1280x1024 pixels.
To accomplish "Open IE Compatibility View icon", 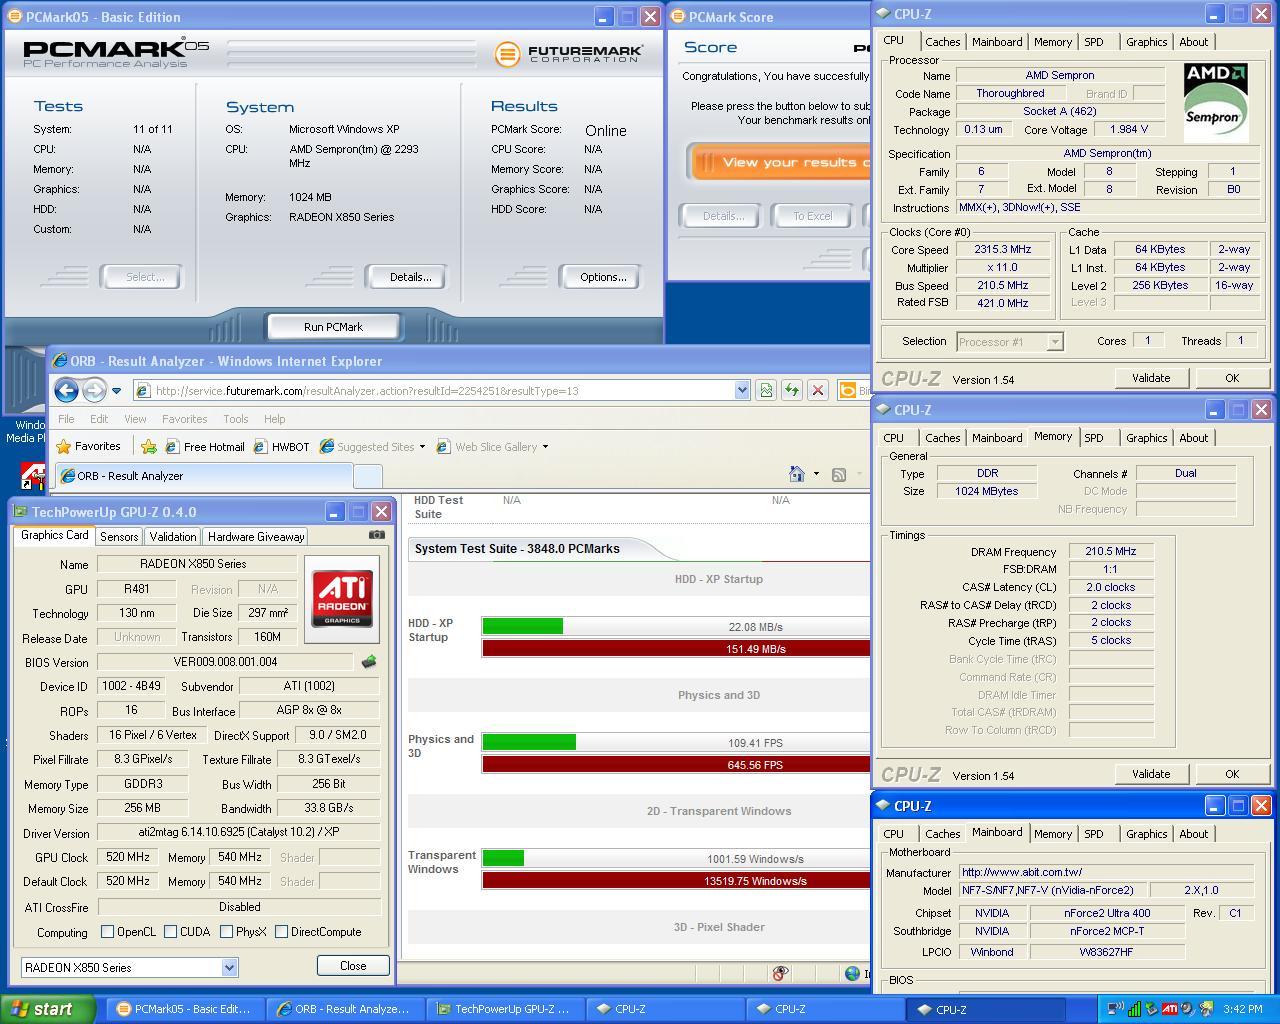I will pos(766,390).
